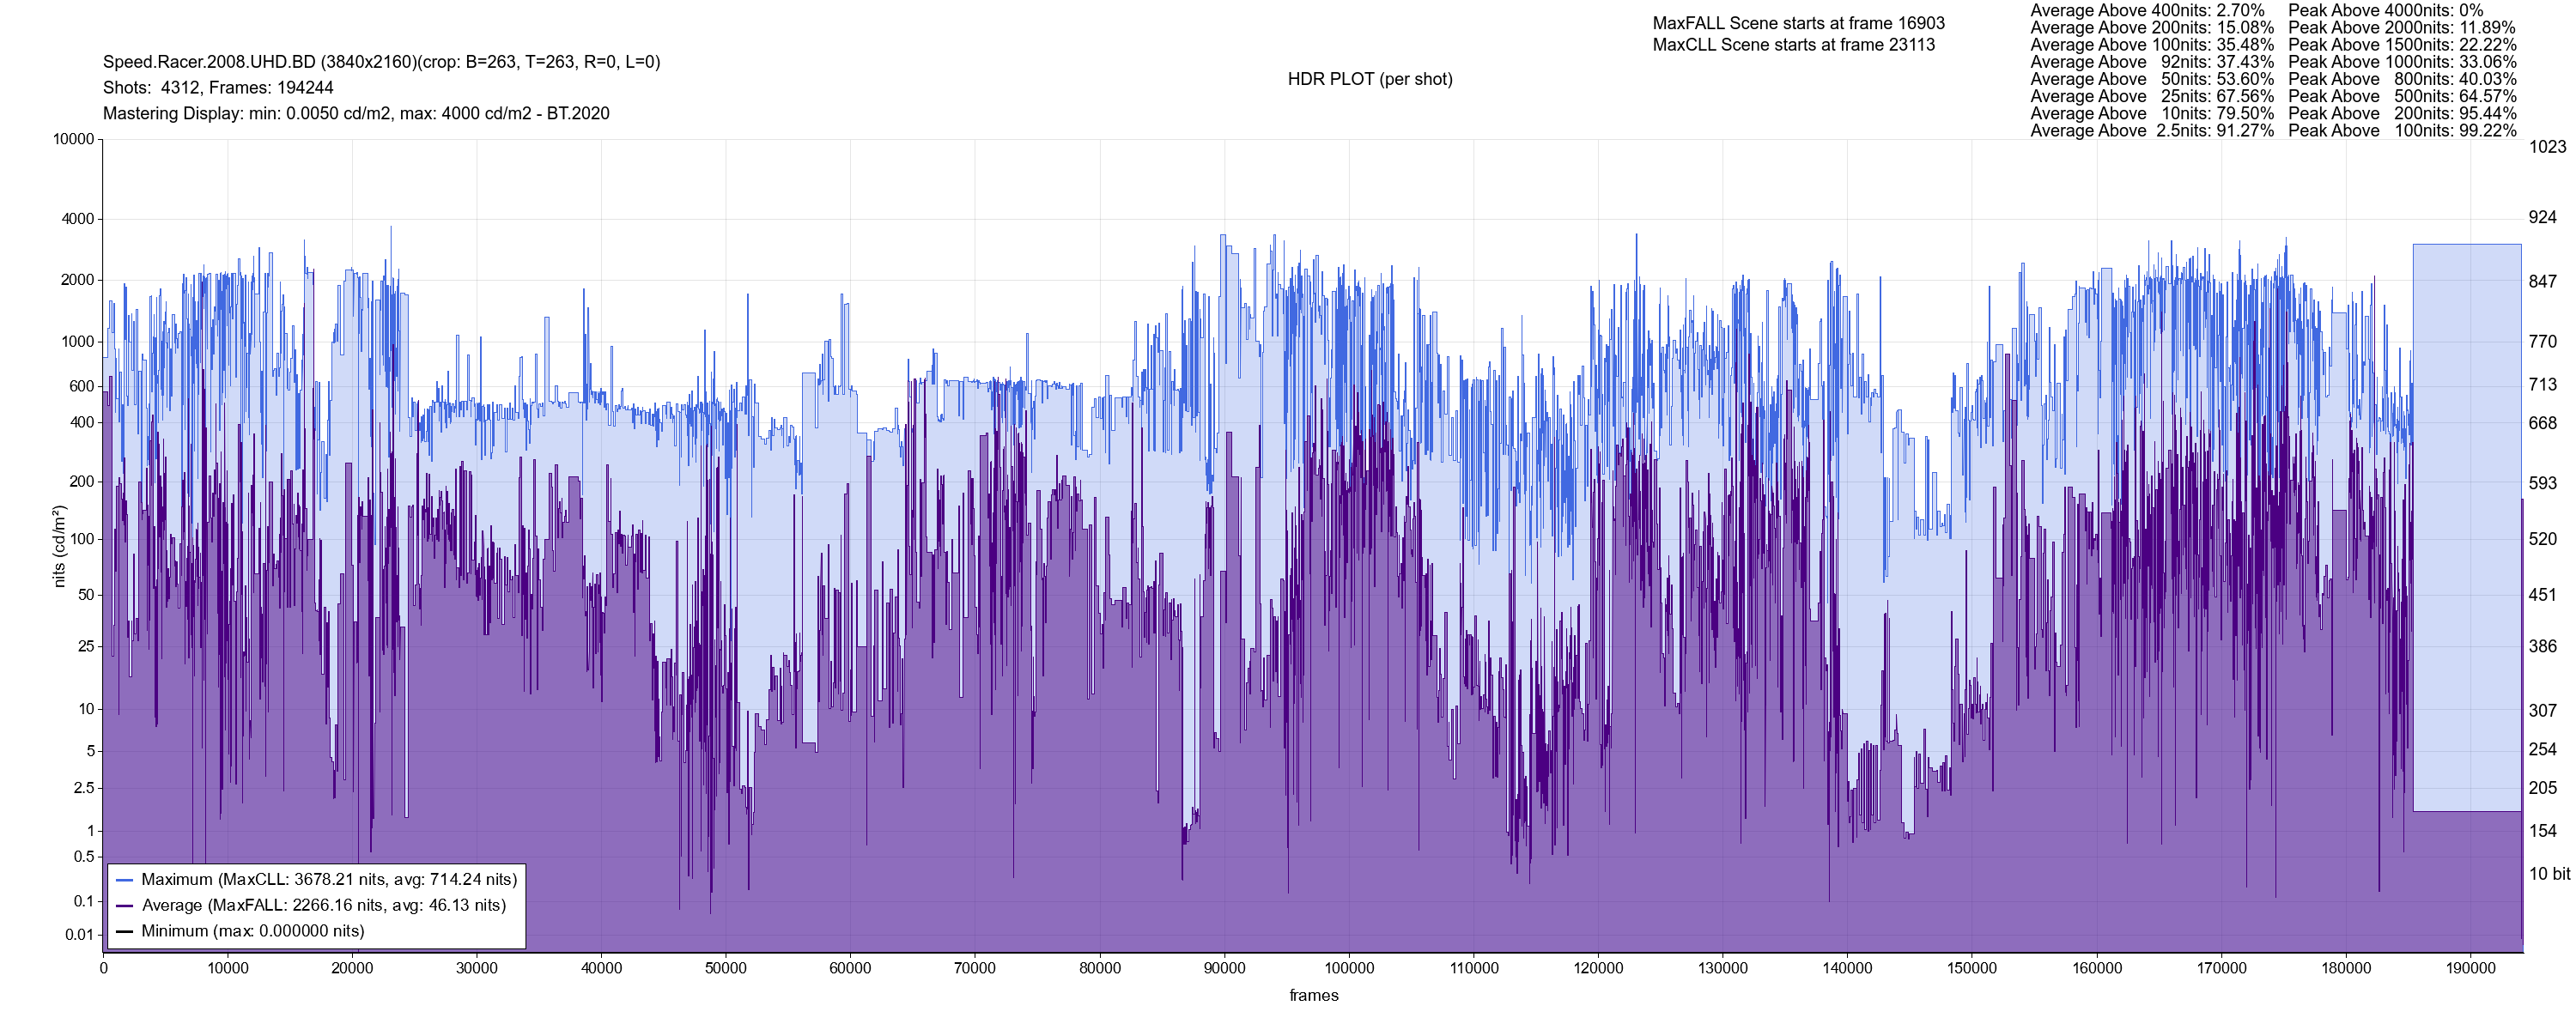Click the 190000 tick on the frames axis

coord(2470,968)
